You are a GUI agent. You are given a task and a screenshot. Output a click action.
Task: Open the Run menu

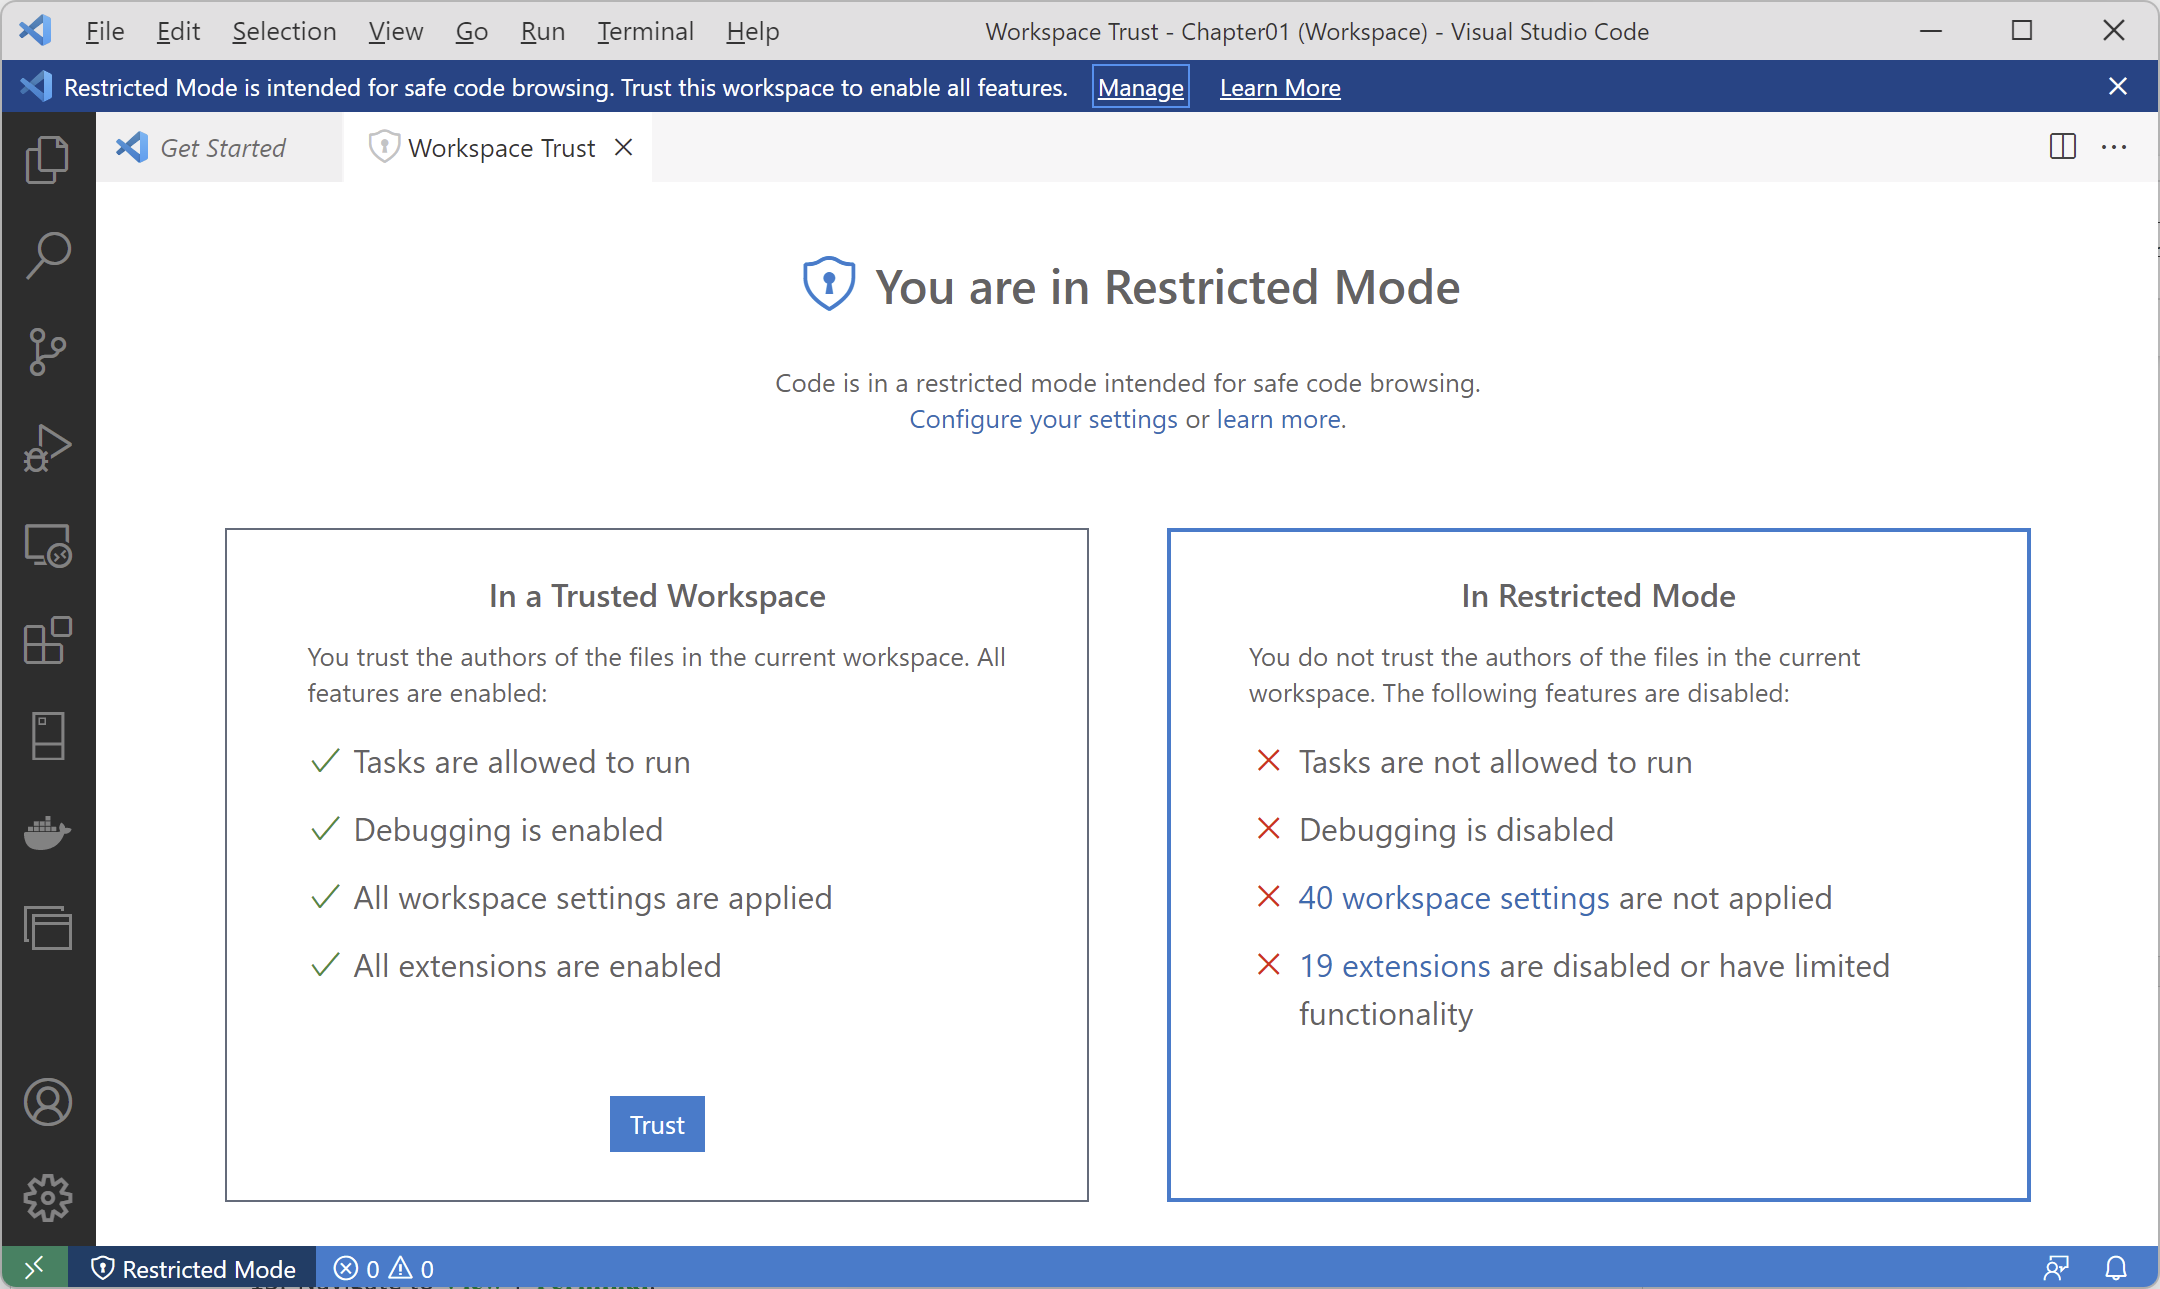click(542, 31)
